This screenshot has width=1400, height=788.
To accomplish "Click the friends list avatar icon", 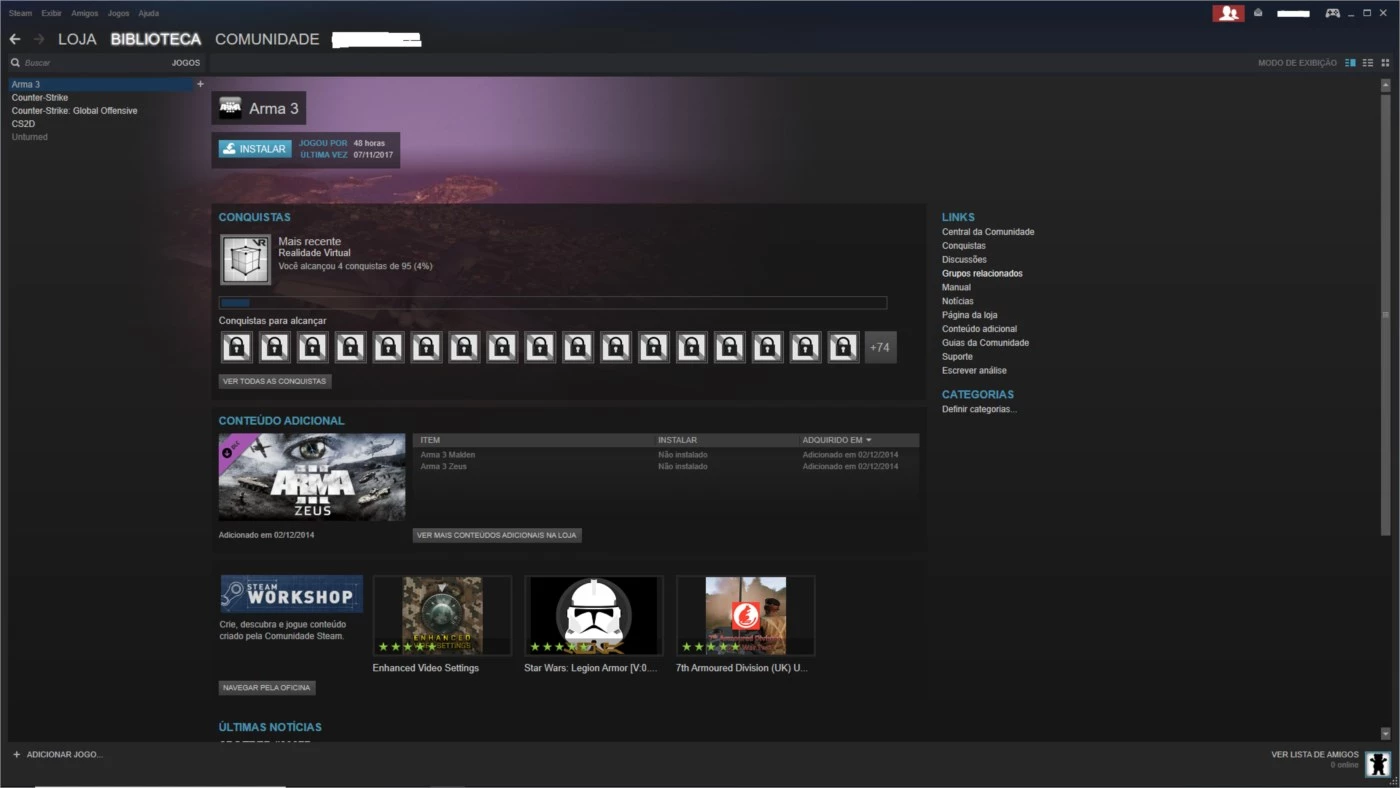I will pos(1378,764).
